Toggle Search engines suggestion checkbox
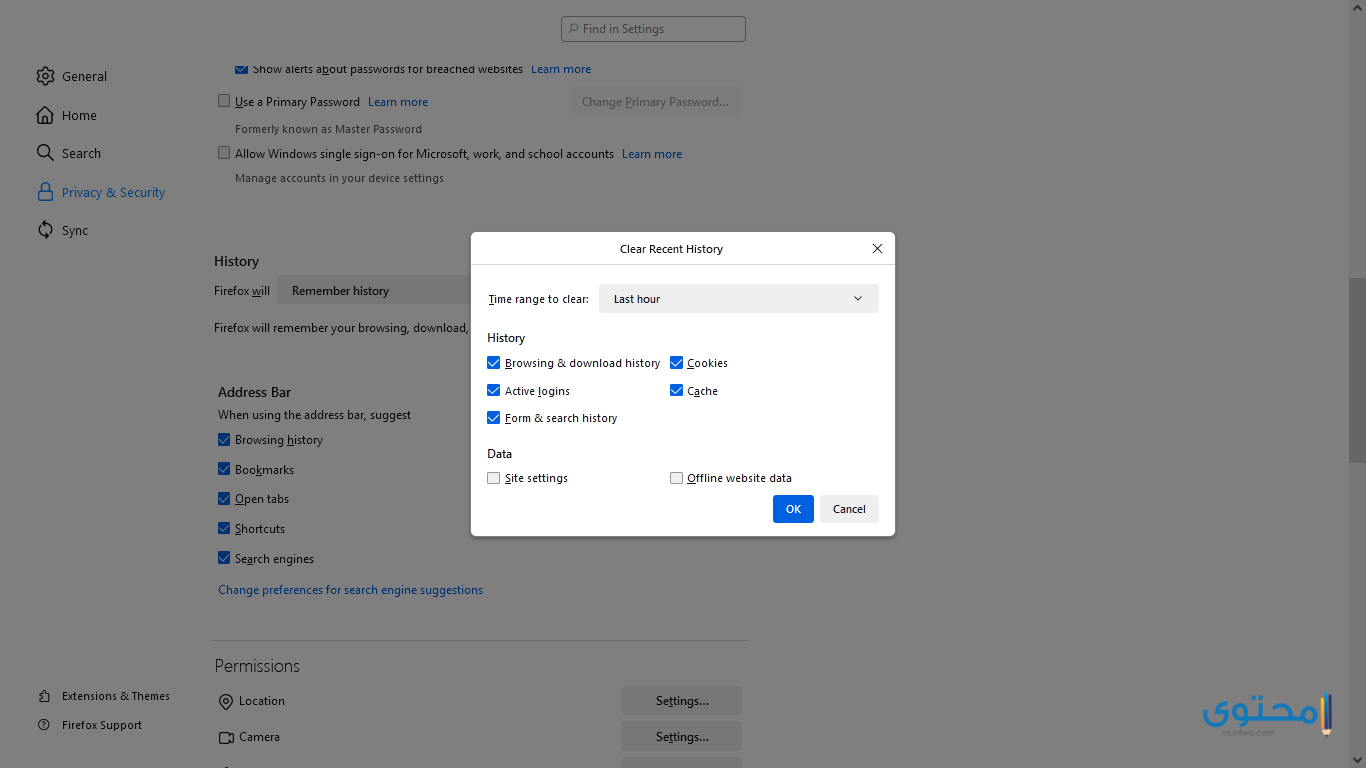 pyautogui.click(x=224, y=558)
